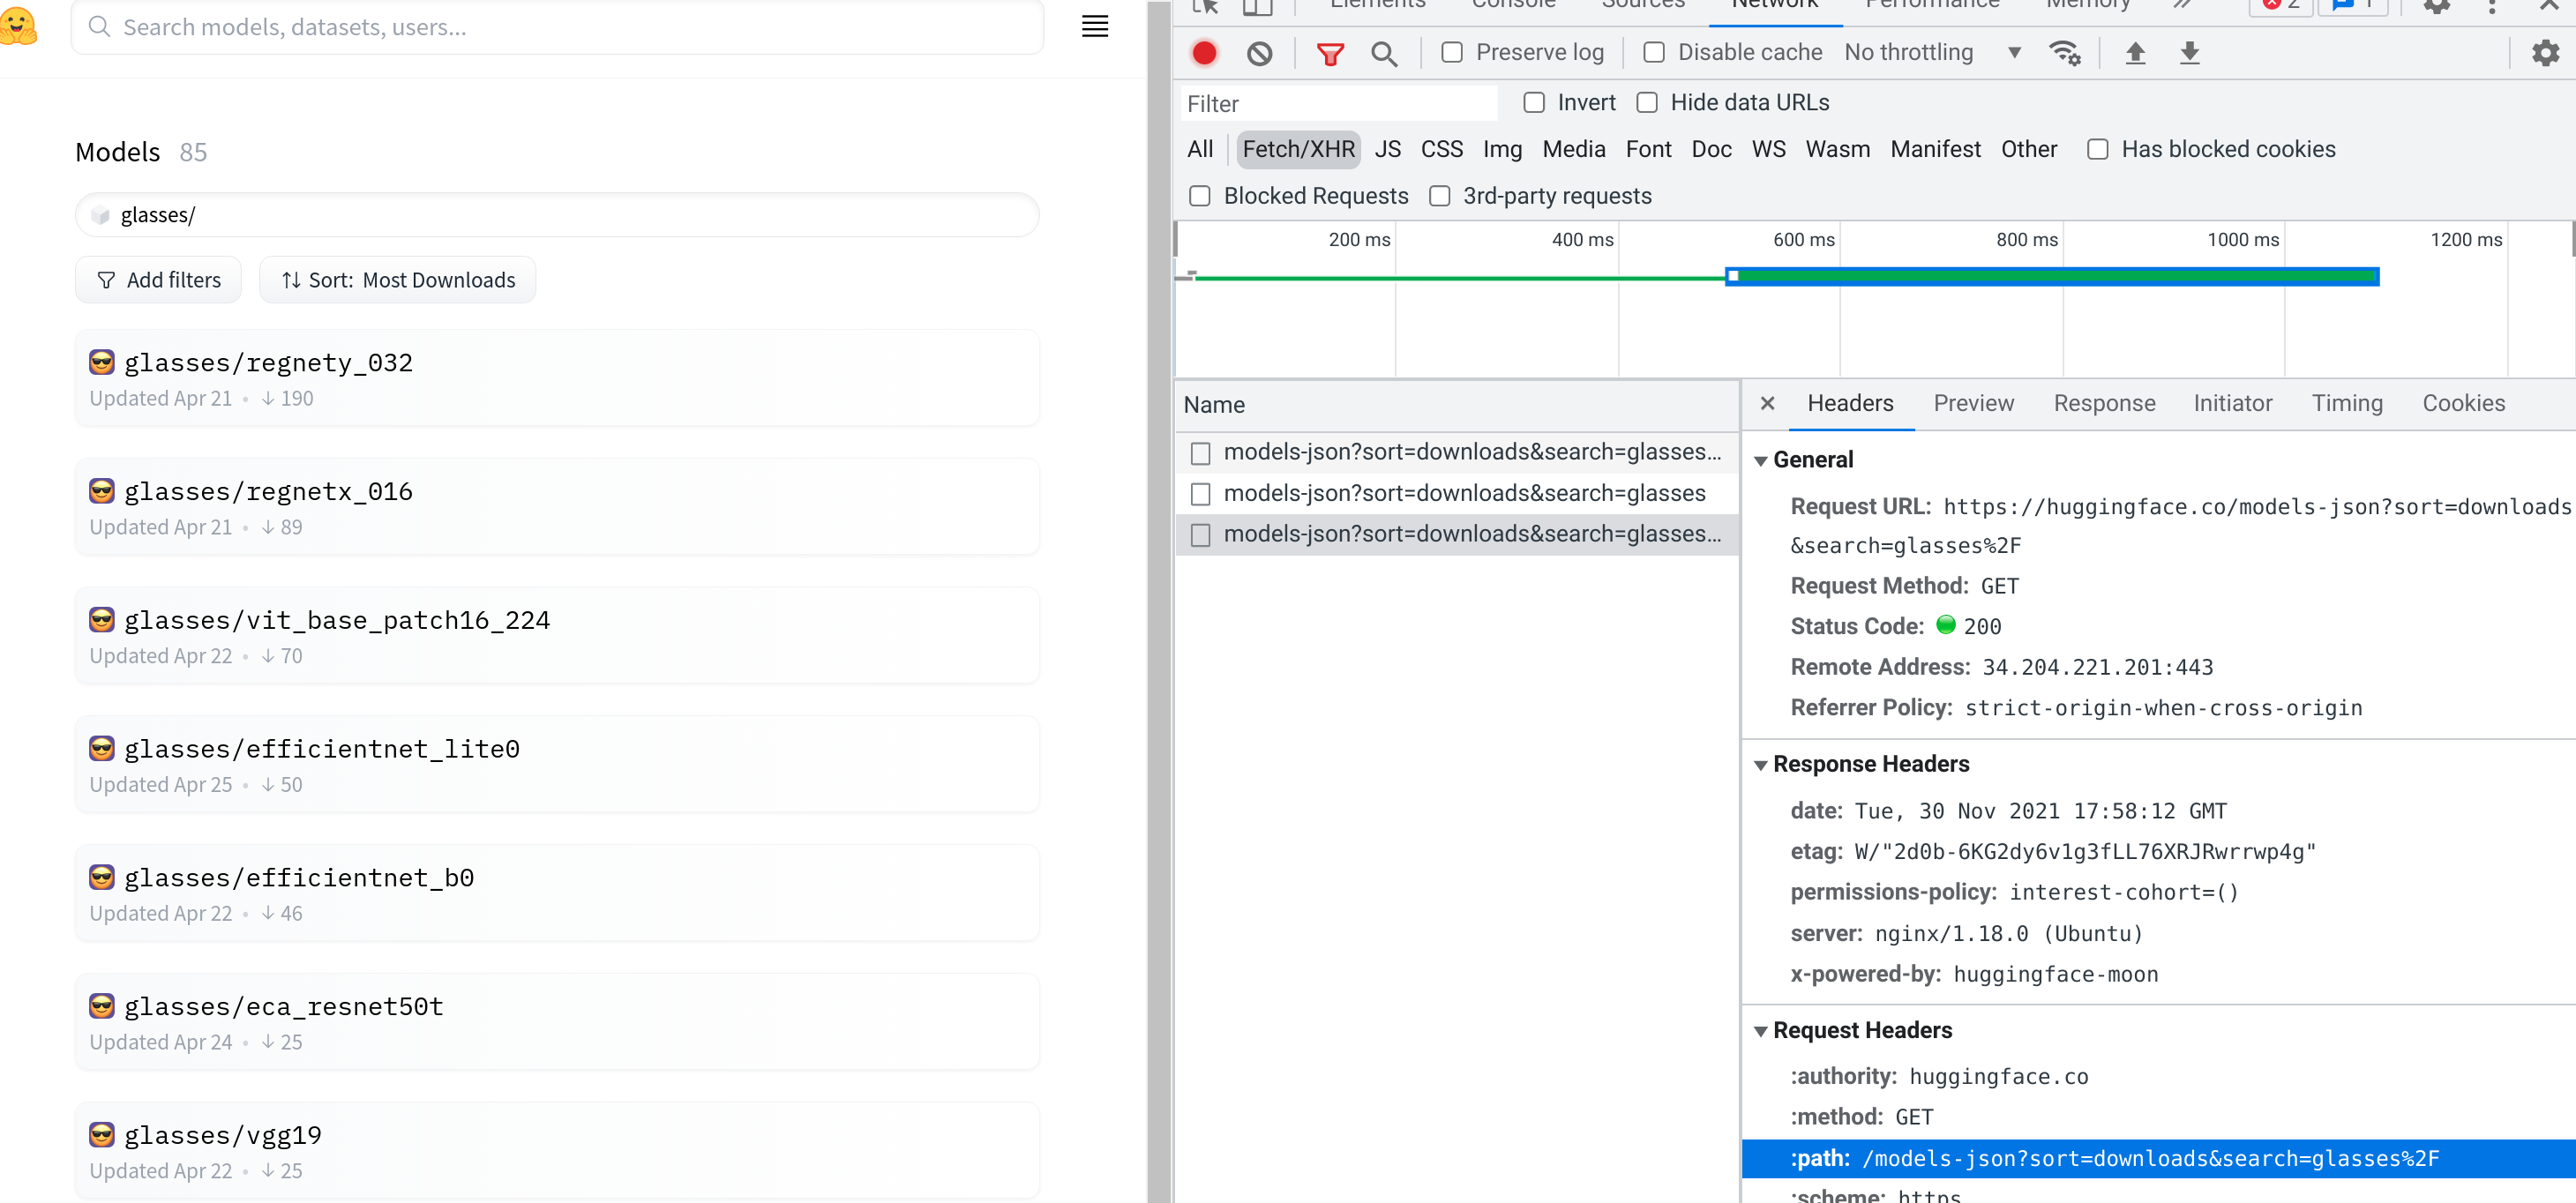Enable Disable cache
Screen dimensions: 2576x1203
coord(1654,52)
